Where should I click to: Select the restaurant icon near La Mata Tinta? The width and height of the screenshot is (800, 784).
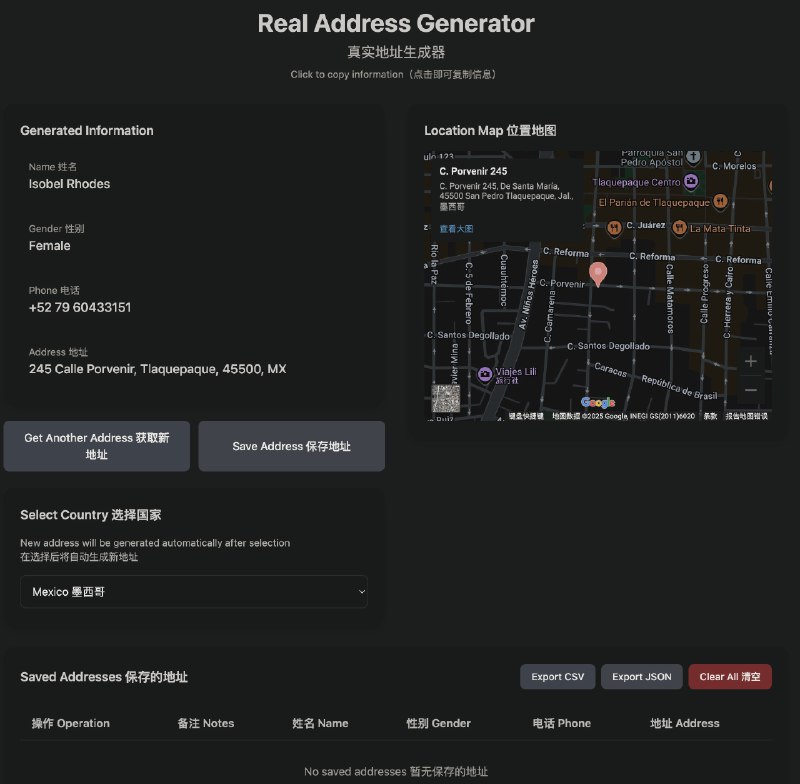[679, 228]
